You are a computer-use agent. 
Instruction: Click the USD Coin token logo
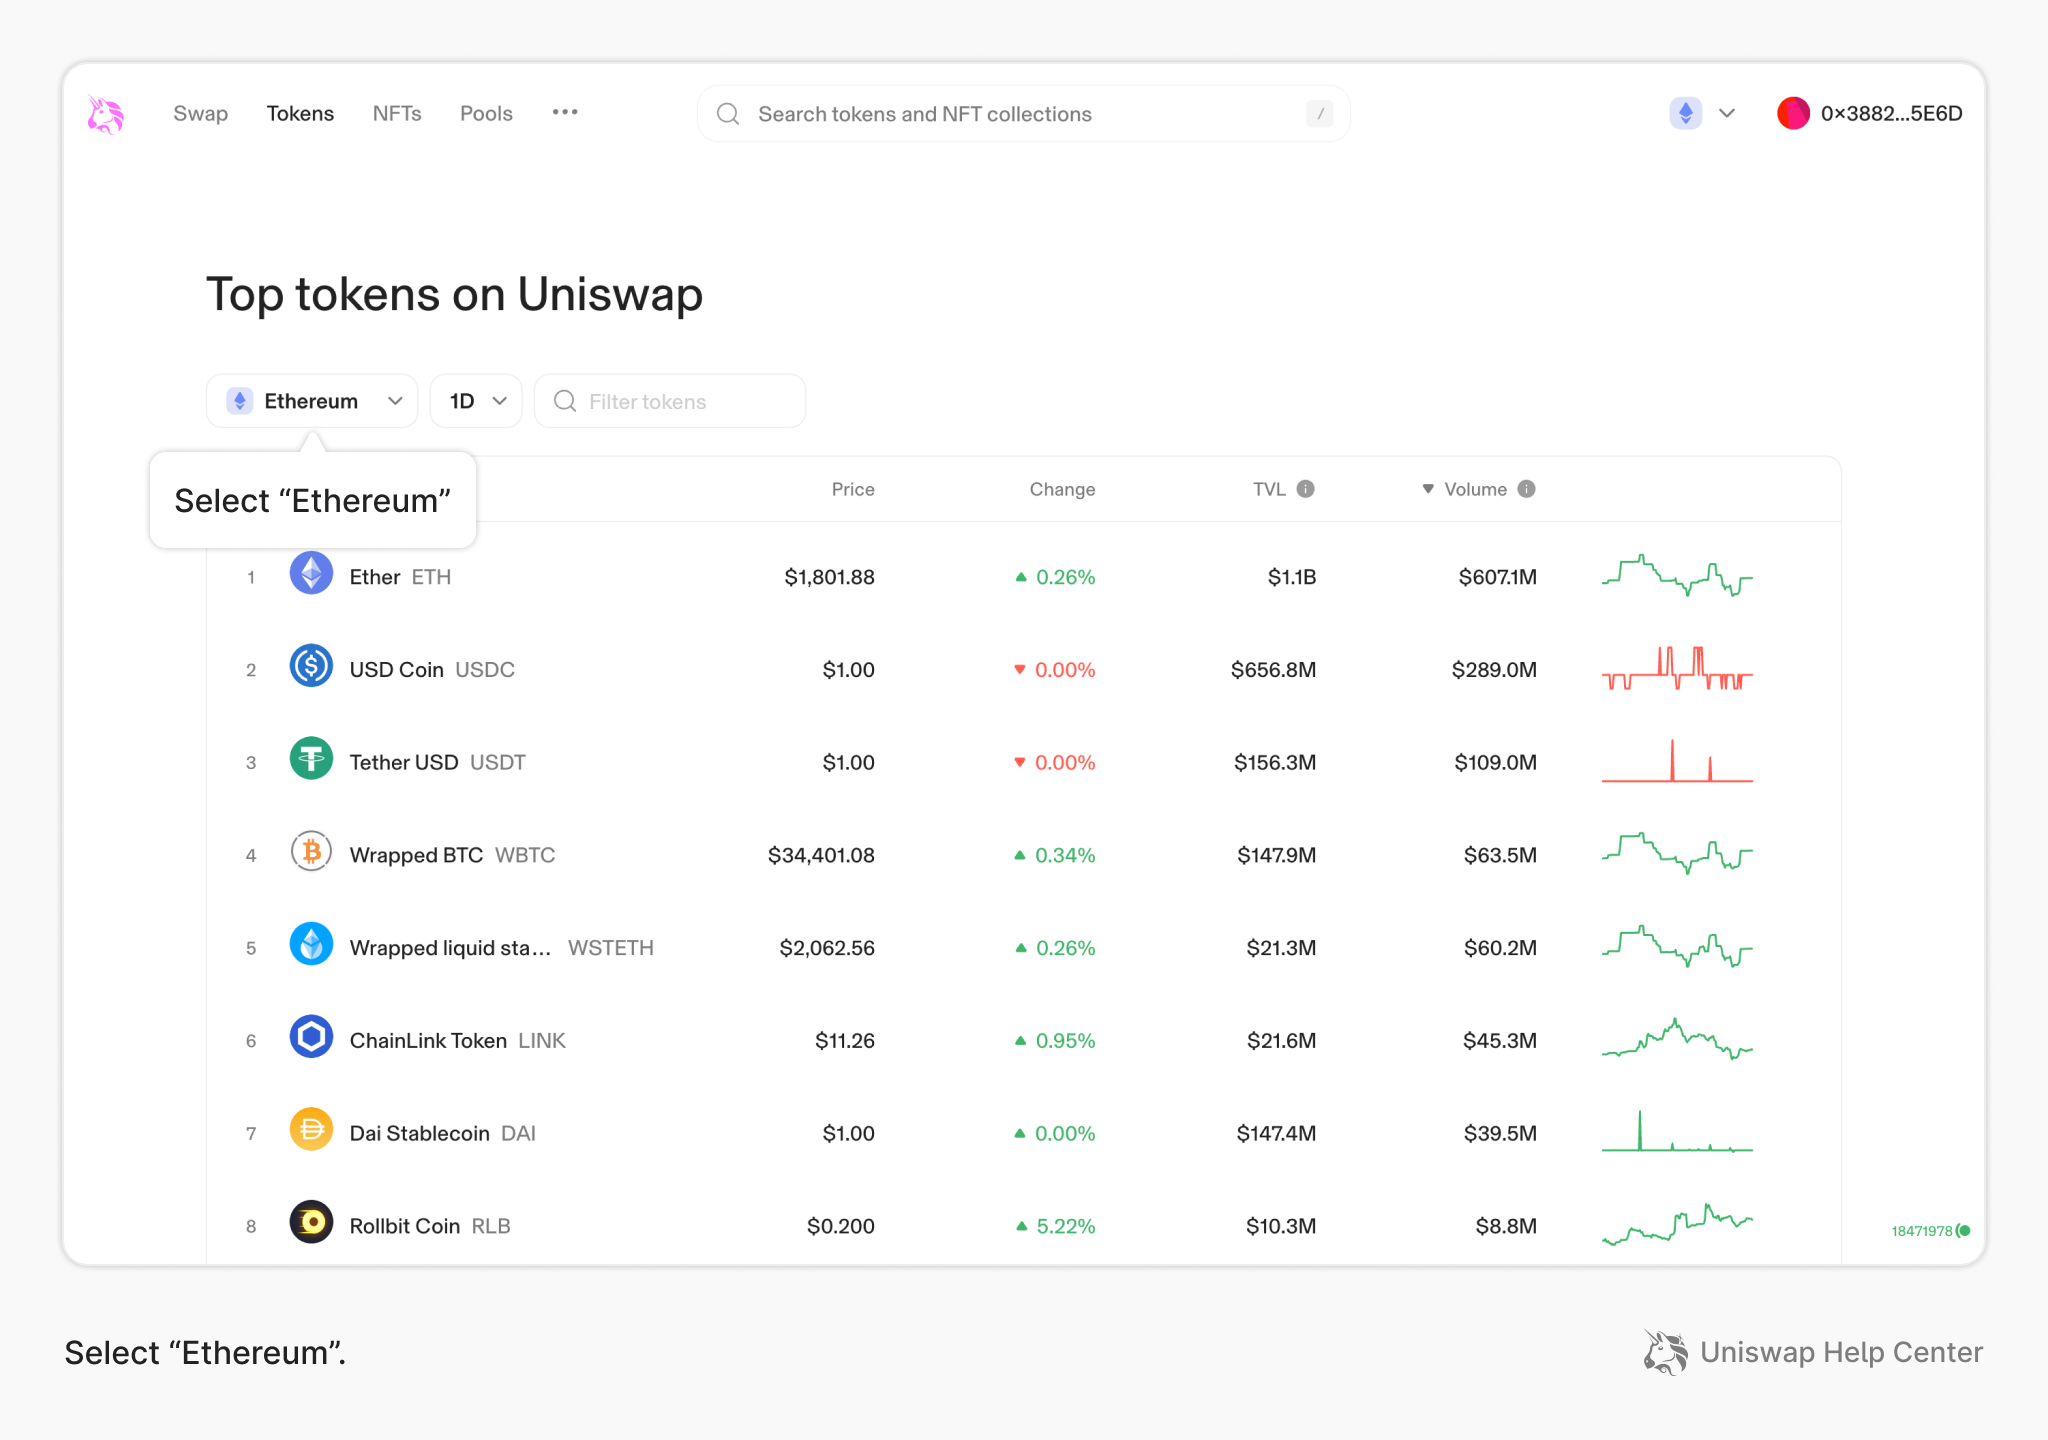pyautogui.click(x=311, y=666)
